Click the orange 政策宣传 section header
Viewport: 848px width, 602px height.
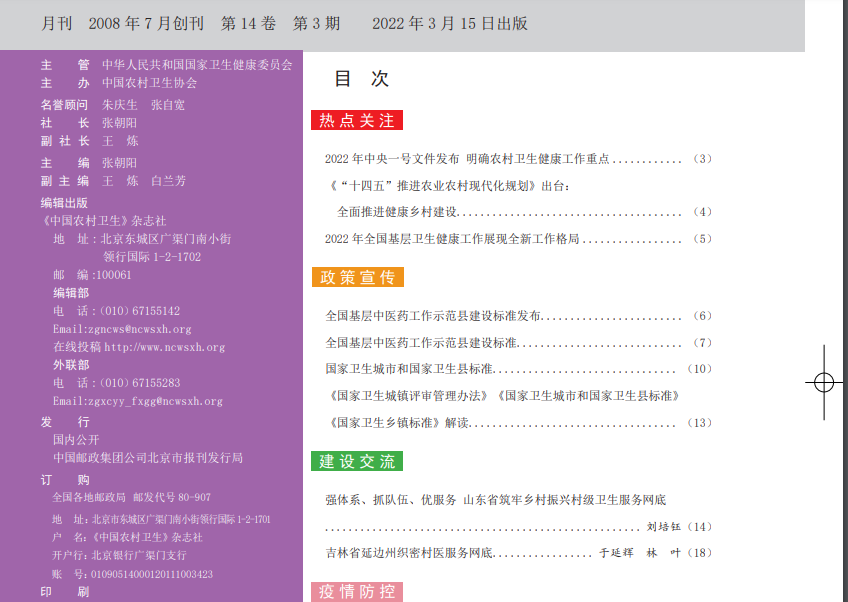[357, 277]
